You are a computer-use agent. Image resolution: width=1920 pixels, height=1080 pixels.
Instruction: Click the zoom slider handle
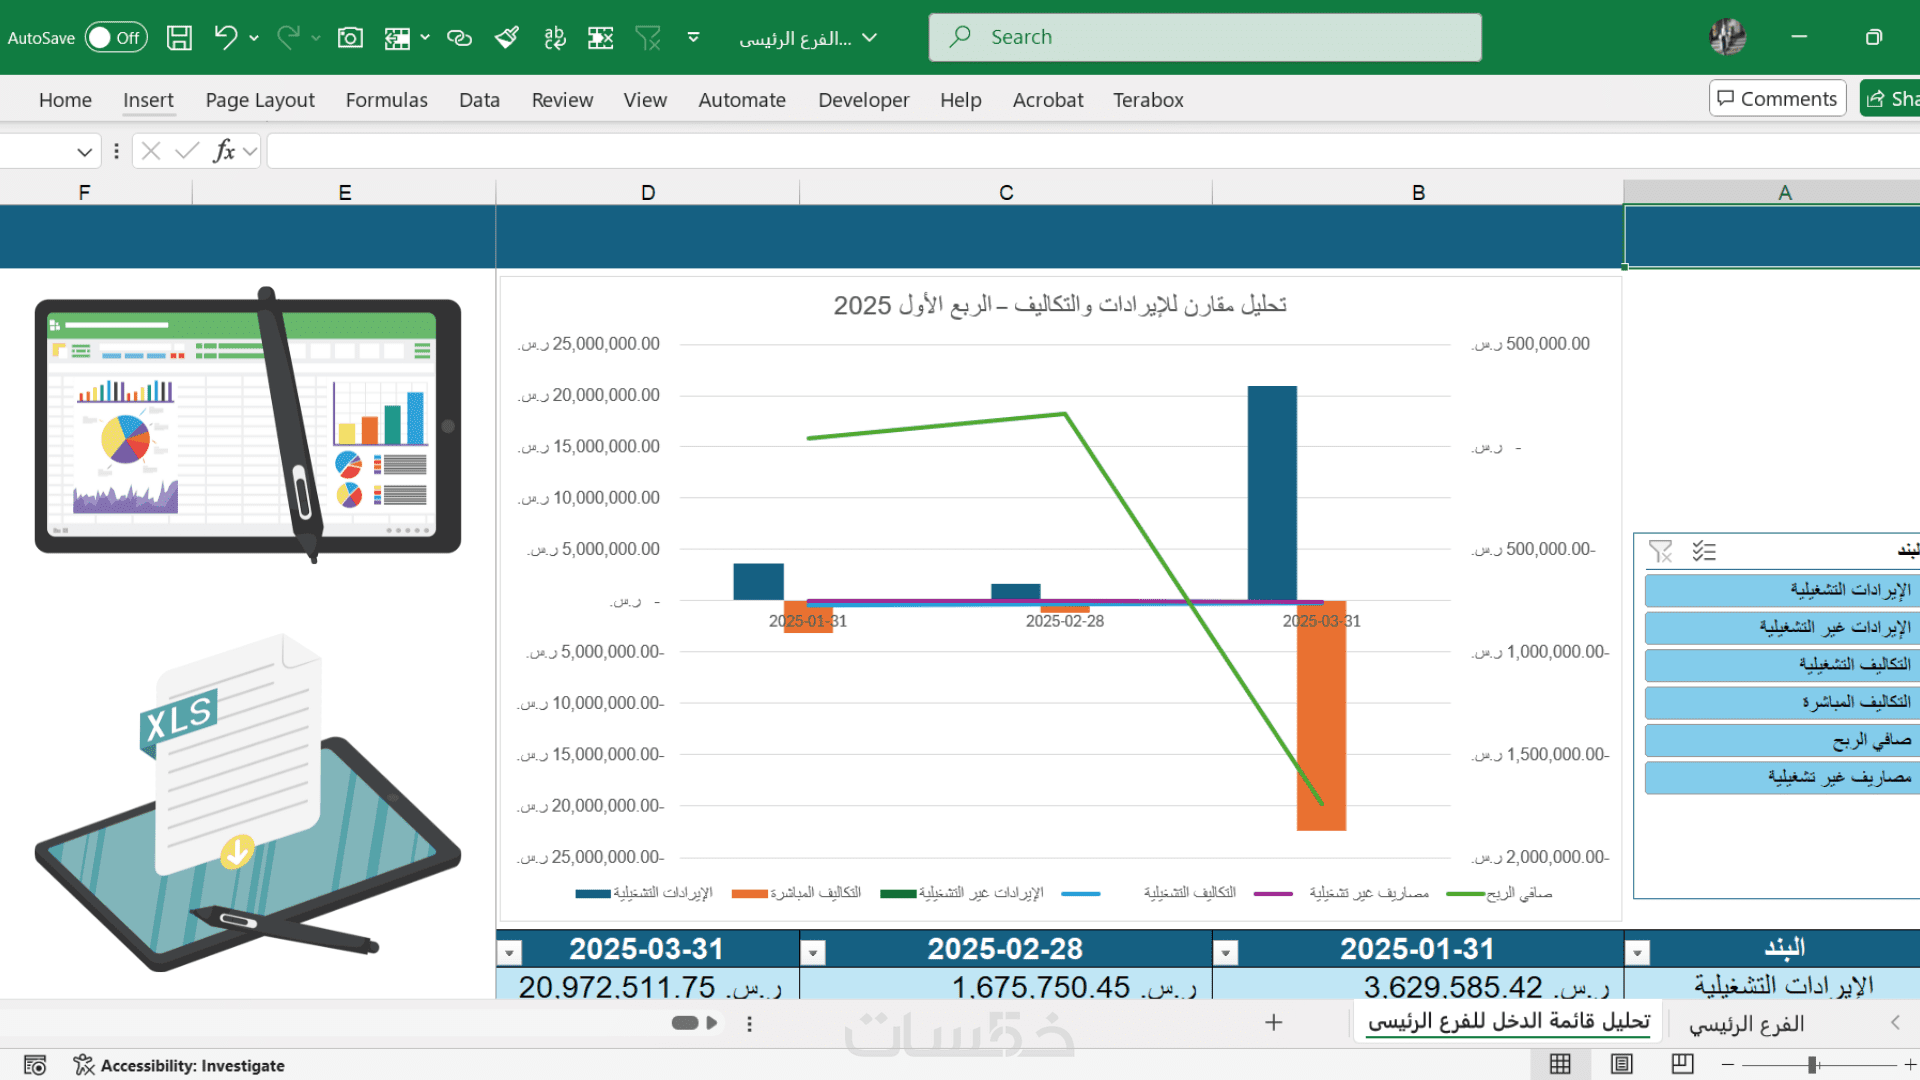click(x=1812, y=1065)
